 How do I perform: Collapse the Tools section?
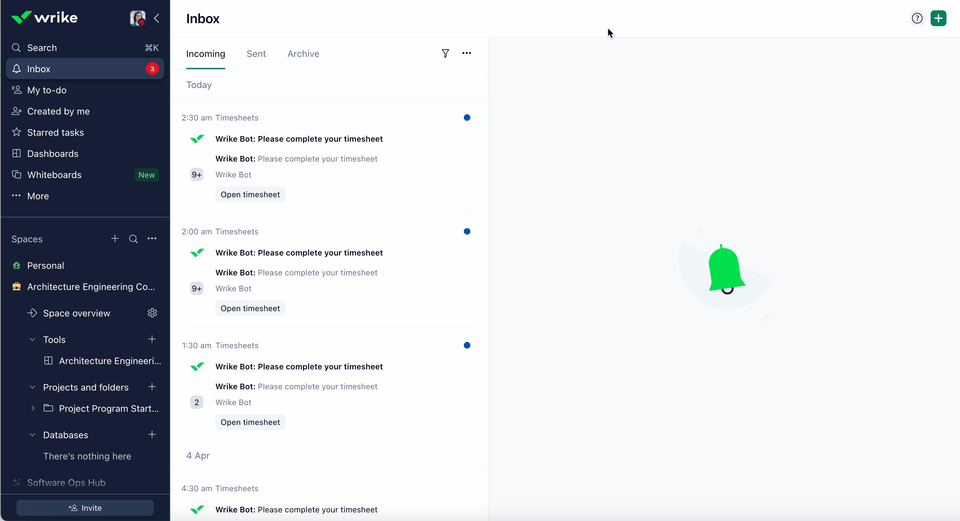click(32, 340)
